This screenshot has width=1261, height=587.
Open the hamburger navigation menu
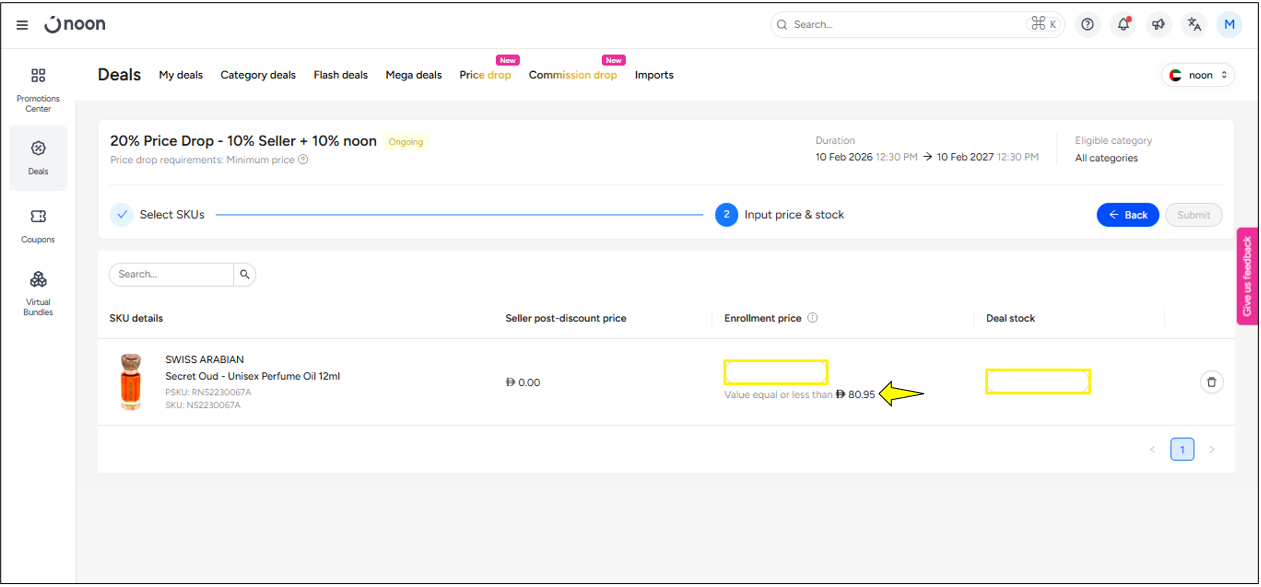click(22, 25)
